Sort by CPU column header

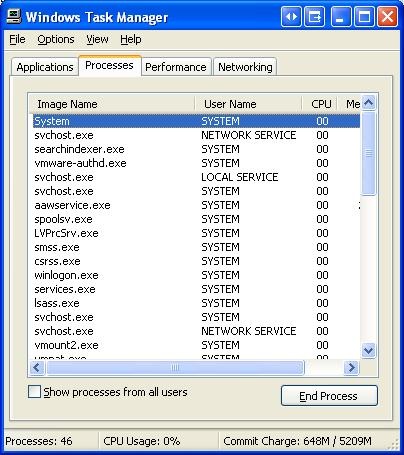320,104
